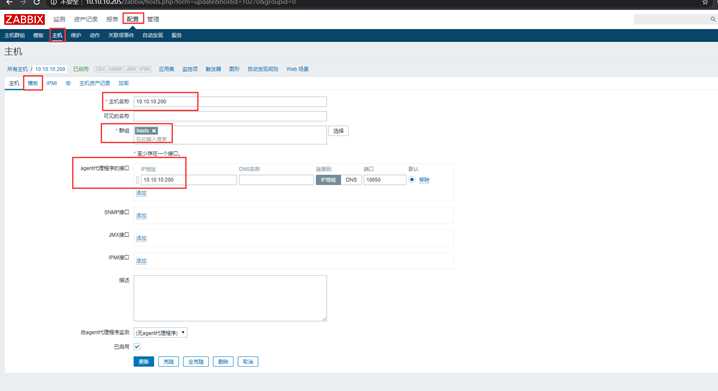Go to 模板 in the blue submenu
The height and width of the screenshot is (391, 718).
click(38, 35)
